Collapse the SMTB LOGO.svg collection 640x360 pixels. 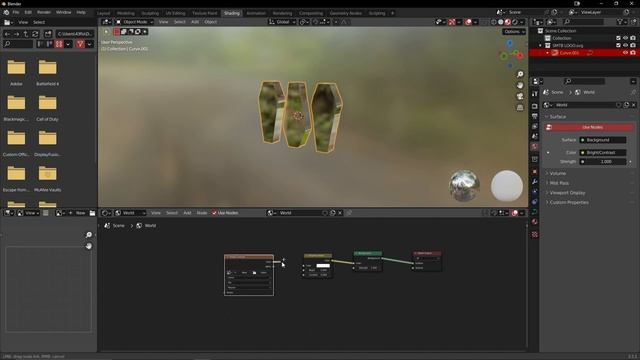click(x=540, y=45)
